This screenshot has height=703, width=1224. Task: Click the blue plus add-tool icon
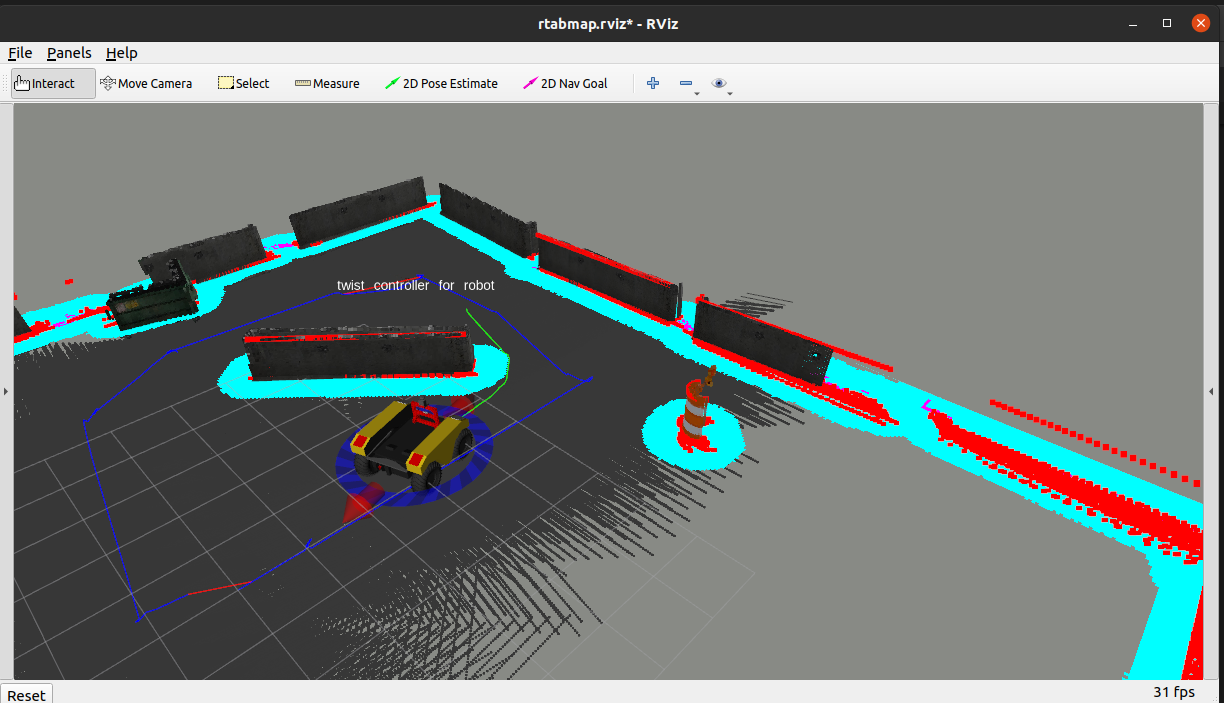653,84
